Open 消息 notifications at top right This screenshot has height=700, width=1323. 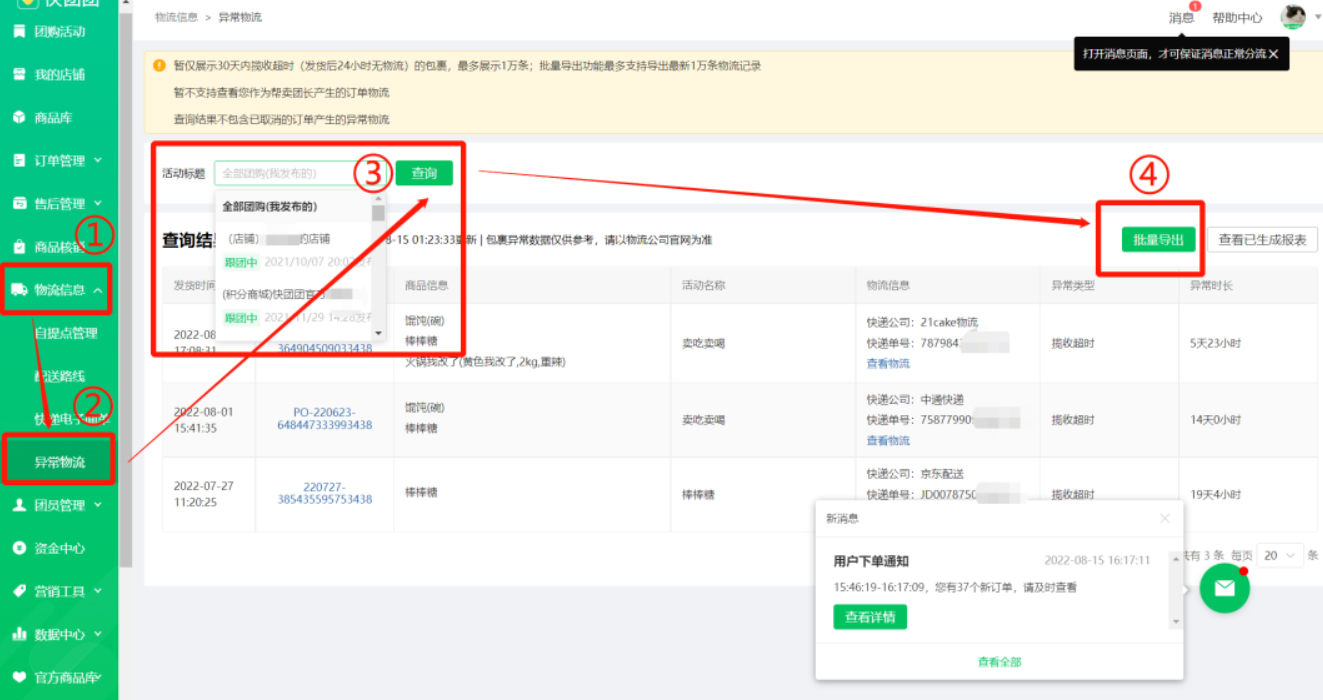(1181, 17)
